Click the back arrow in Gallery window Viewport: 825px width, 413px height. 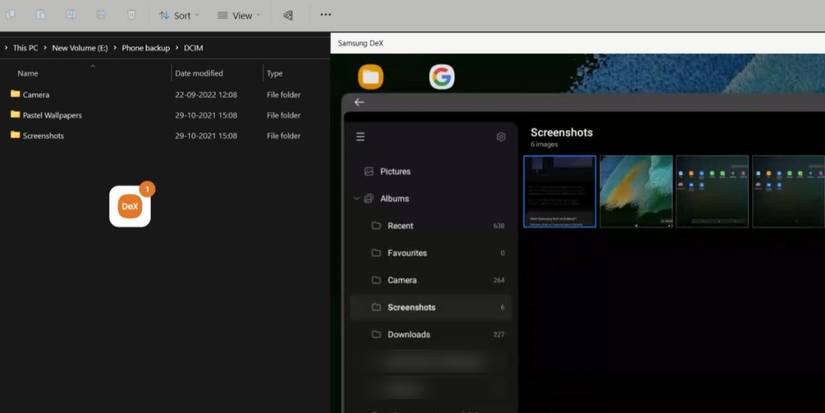tap(359, 102)
